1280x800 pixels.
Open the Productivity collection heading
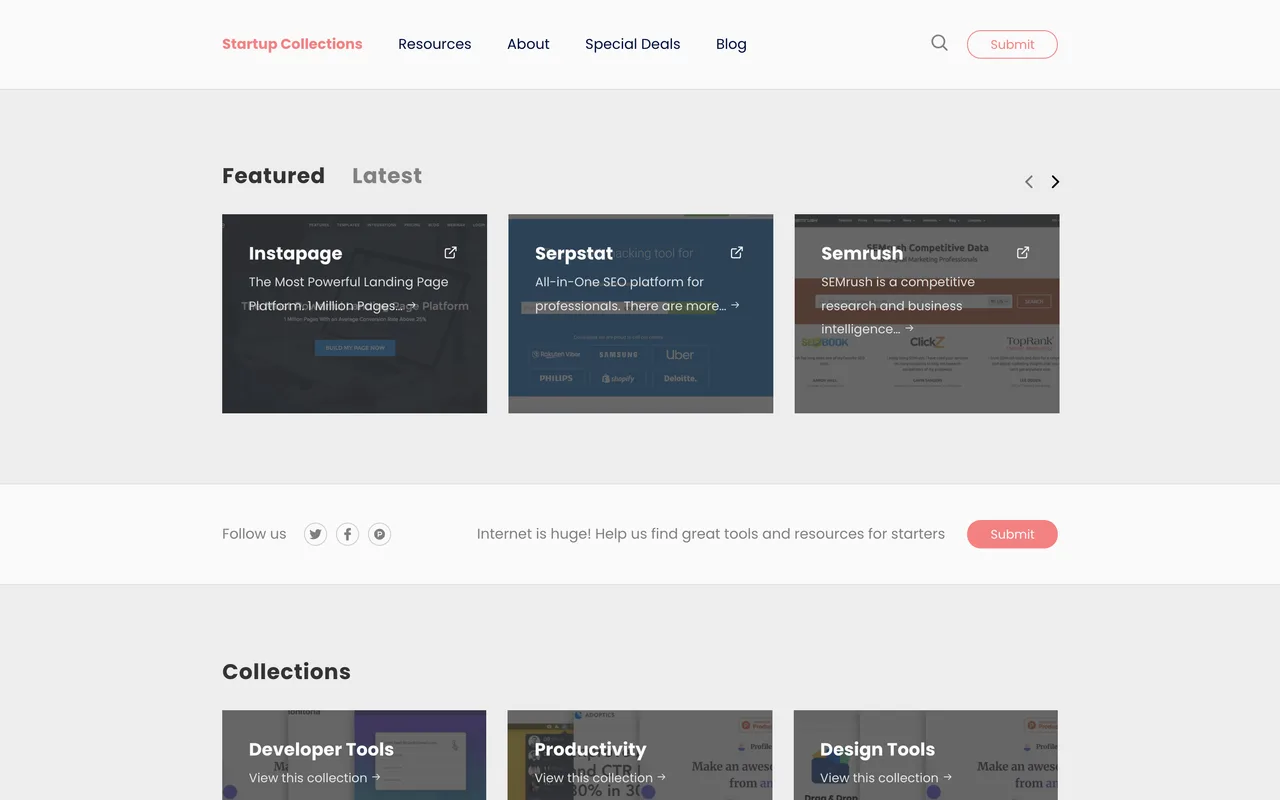(590, 750)
